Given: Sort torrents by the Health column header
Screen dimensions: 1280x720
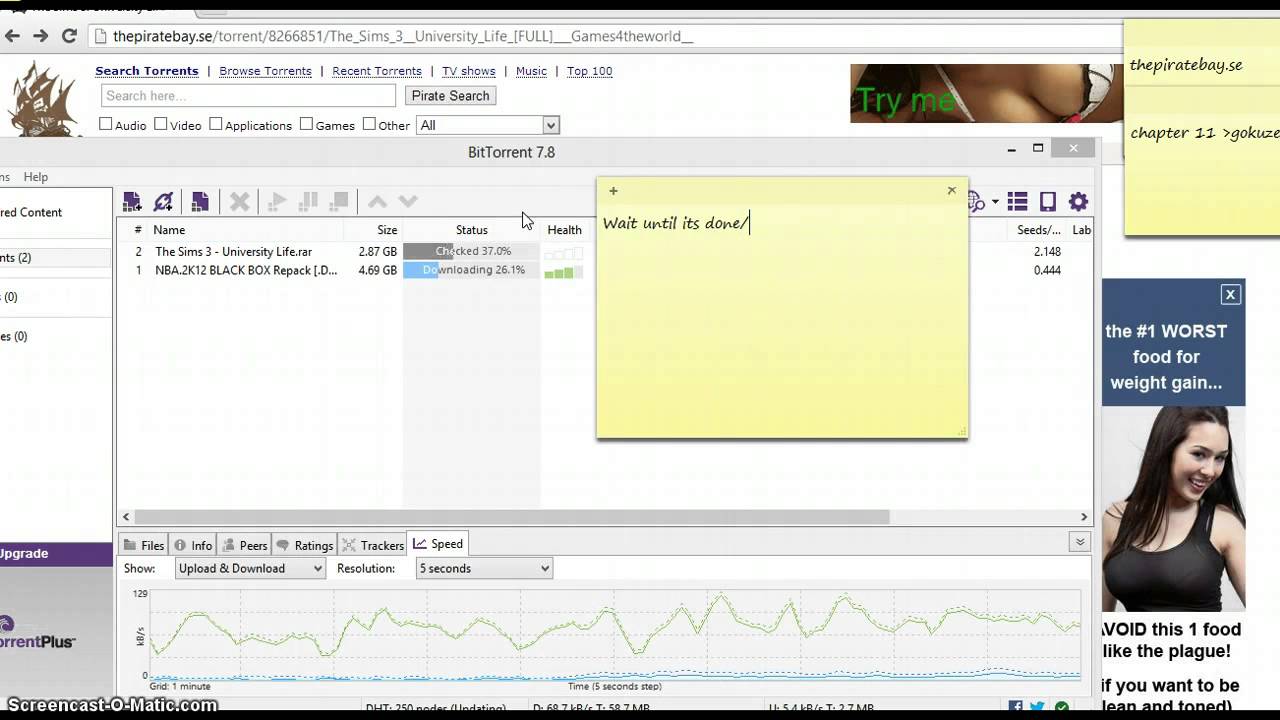Looking at the screenshot, I should point(564,230).
